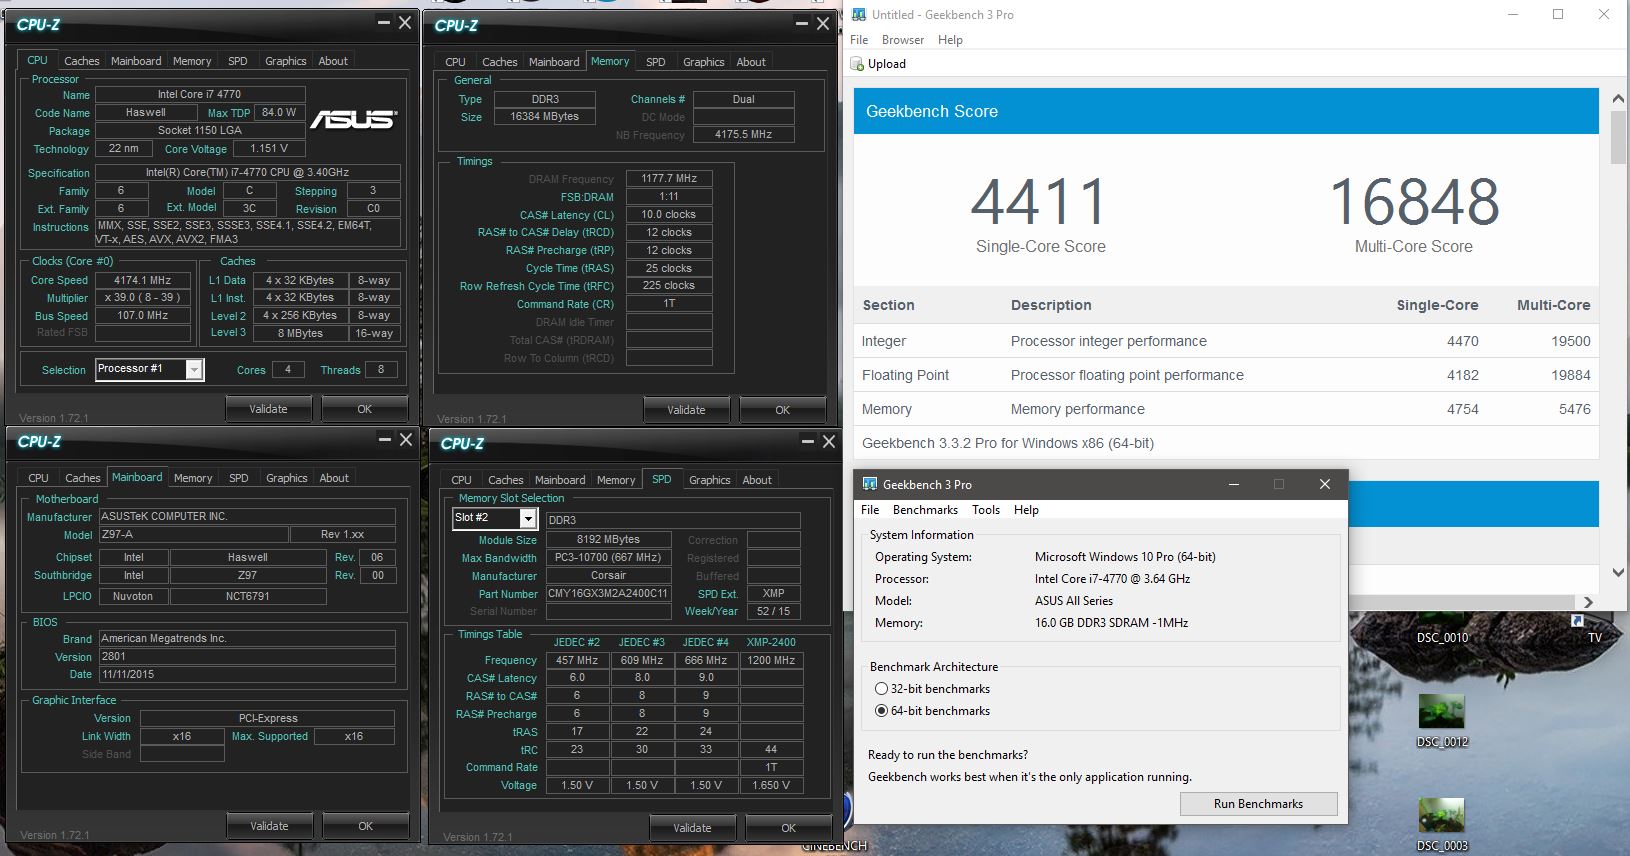Viewport: 1630px width, 856px height.
Task: Click the Run Benchmarks button
Action: [1258, 804]
